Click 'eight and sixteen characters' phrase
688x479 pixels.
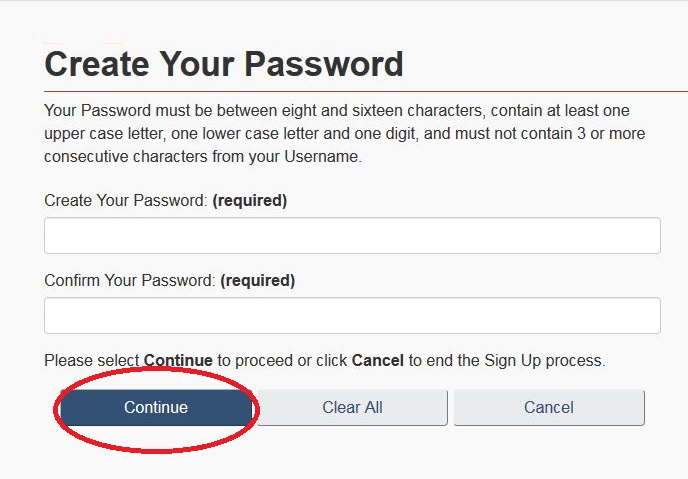click(x=382, y=111)
